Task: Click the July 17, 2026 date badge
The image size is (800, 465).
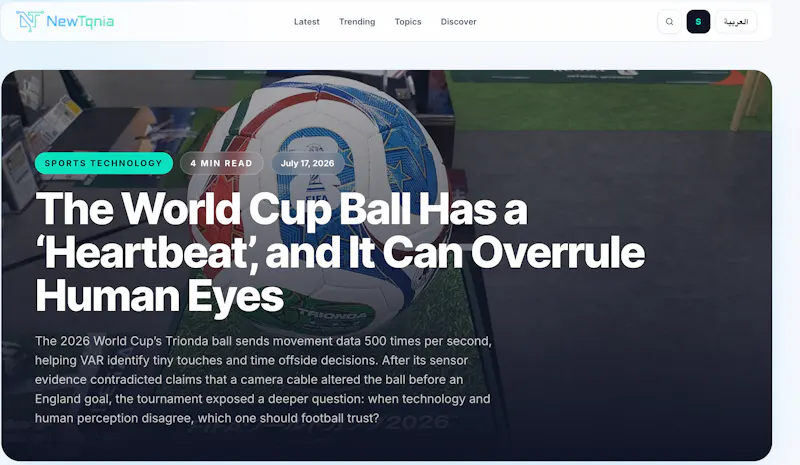Action: (308, 163)
